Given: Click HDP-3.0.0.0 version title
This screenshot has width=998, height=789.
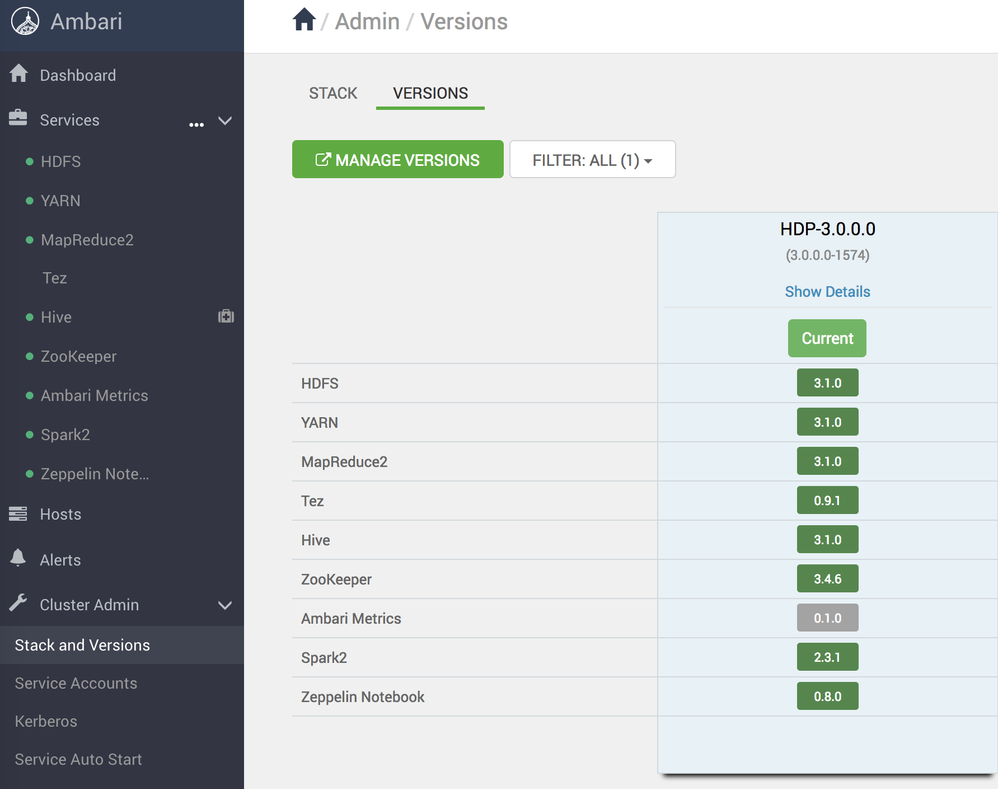Looking at the screenshot, I should pos(827,228).
